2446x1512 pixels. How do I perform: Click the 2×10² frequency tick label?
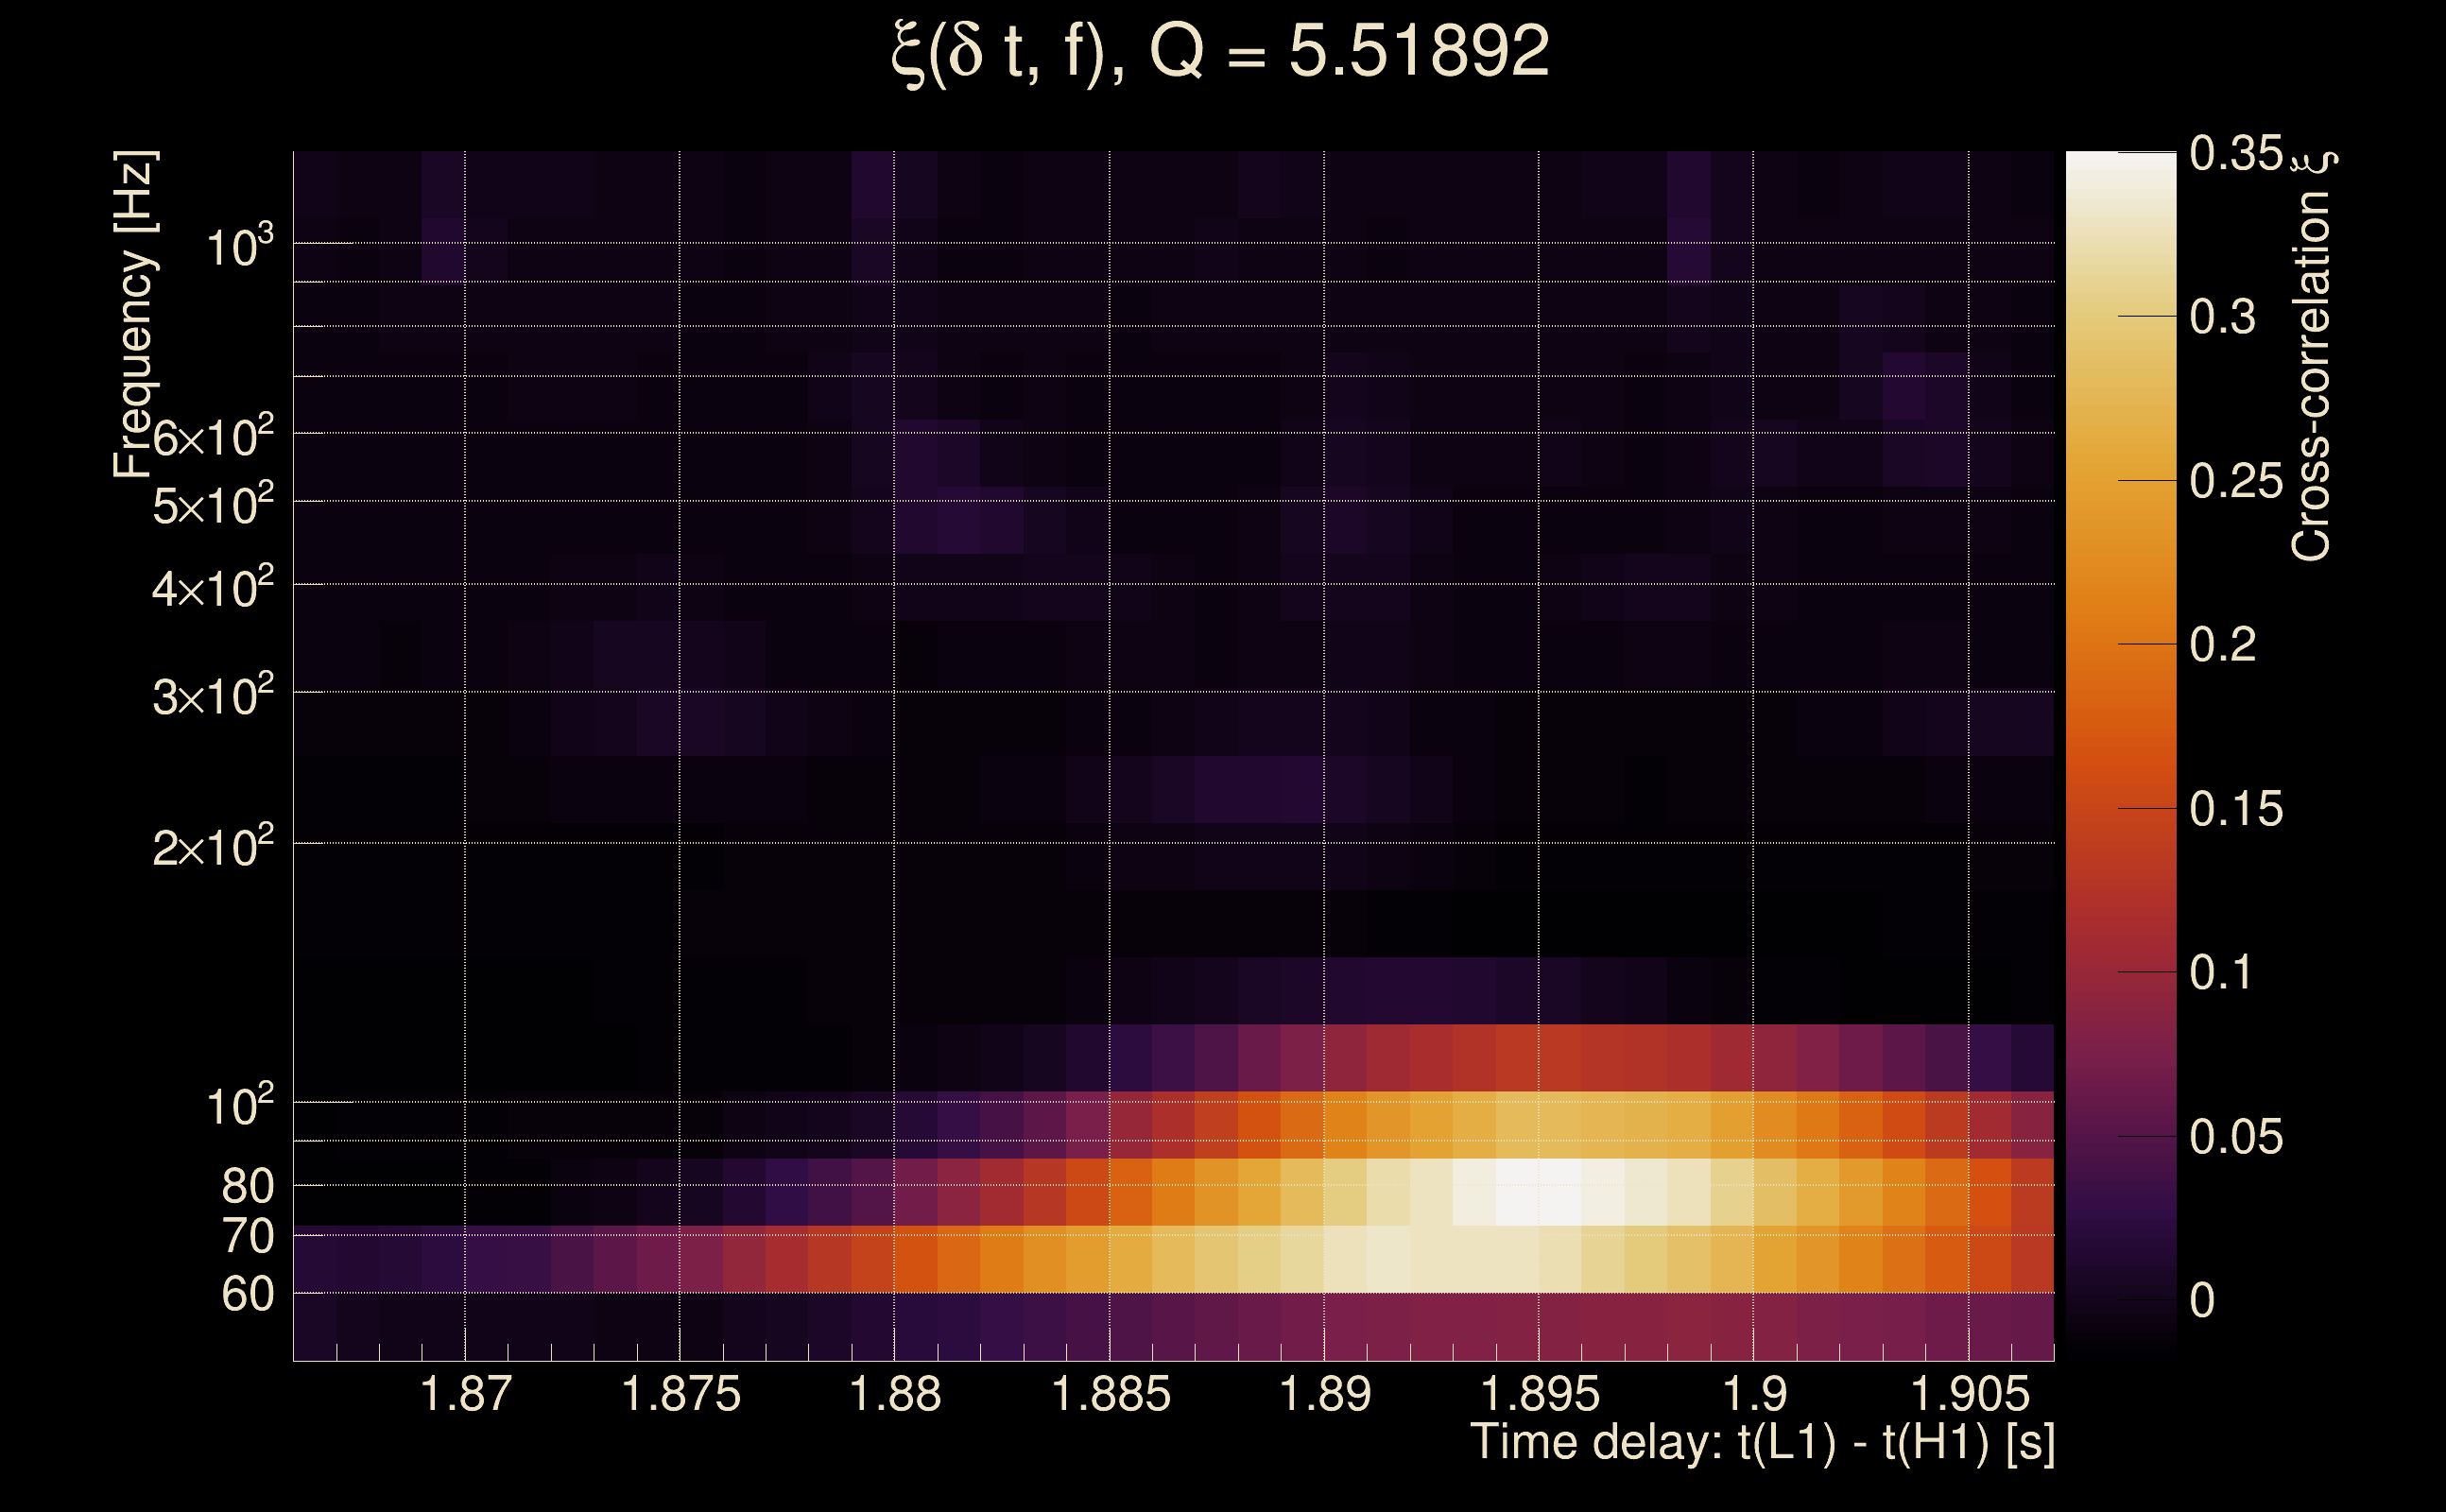pyautogui.click(x=212, y=847)
